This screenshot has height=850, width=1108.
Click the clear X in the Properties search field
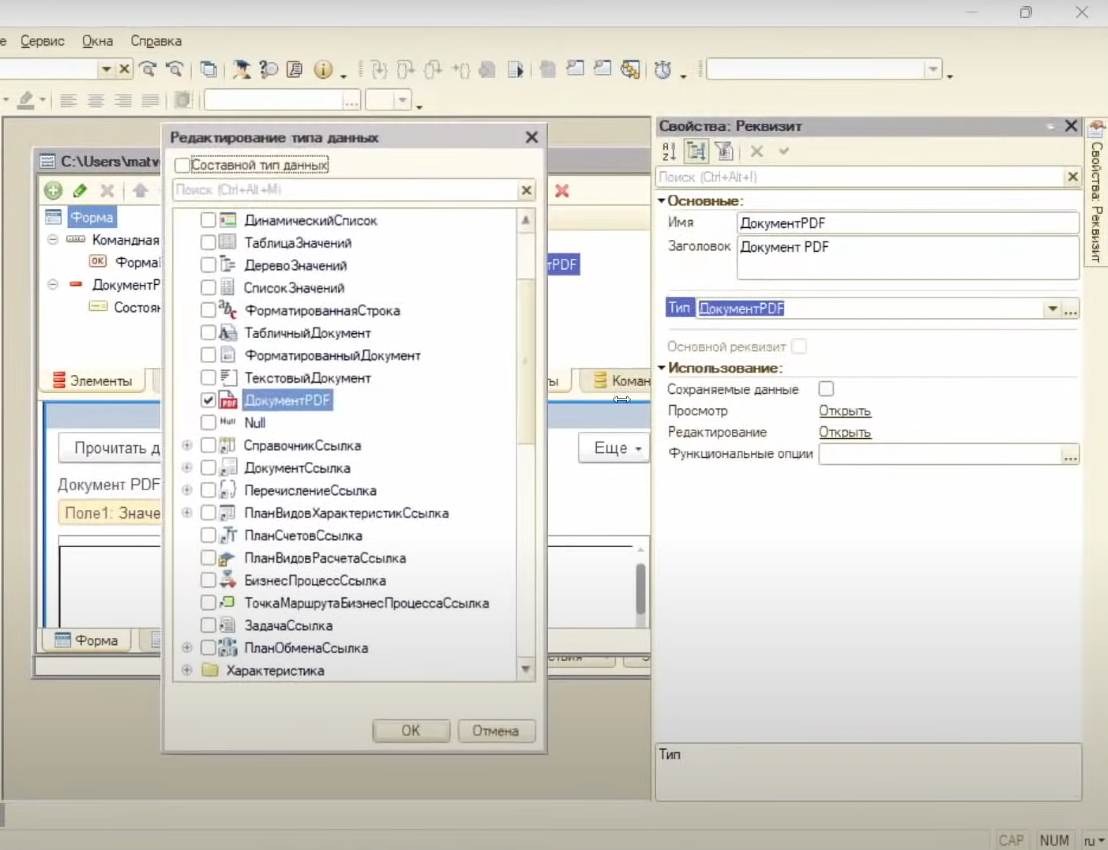pyautogui.click(x=1073, y=177)
